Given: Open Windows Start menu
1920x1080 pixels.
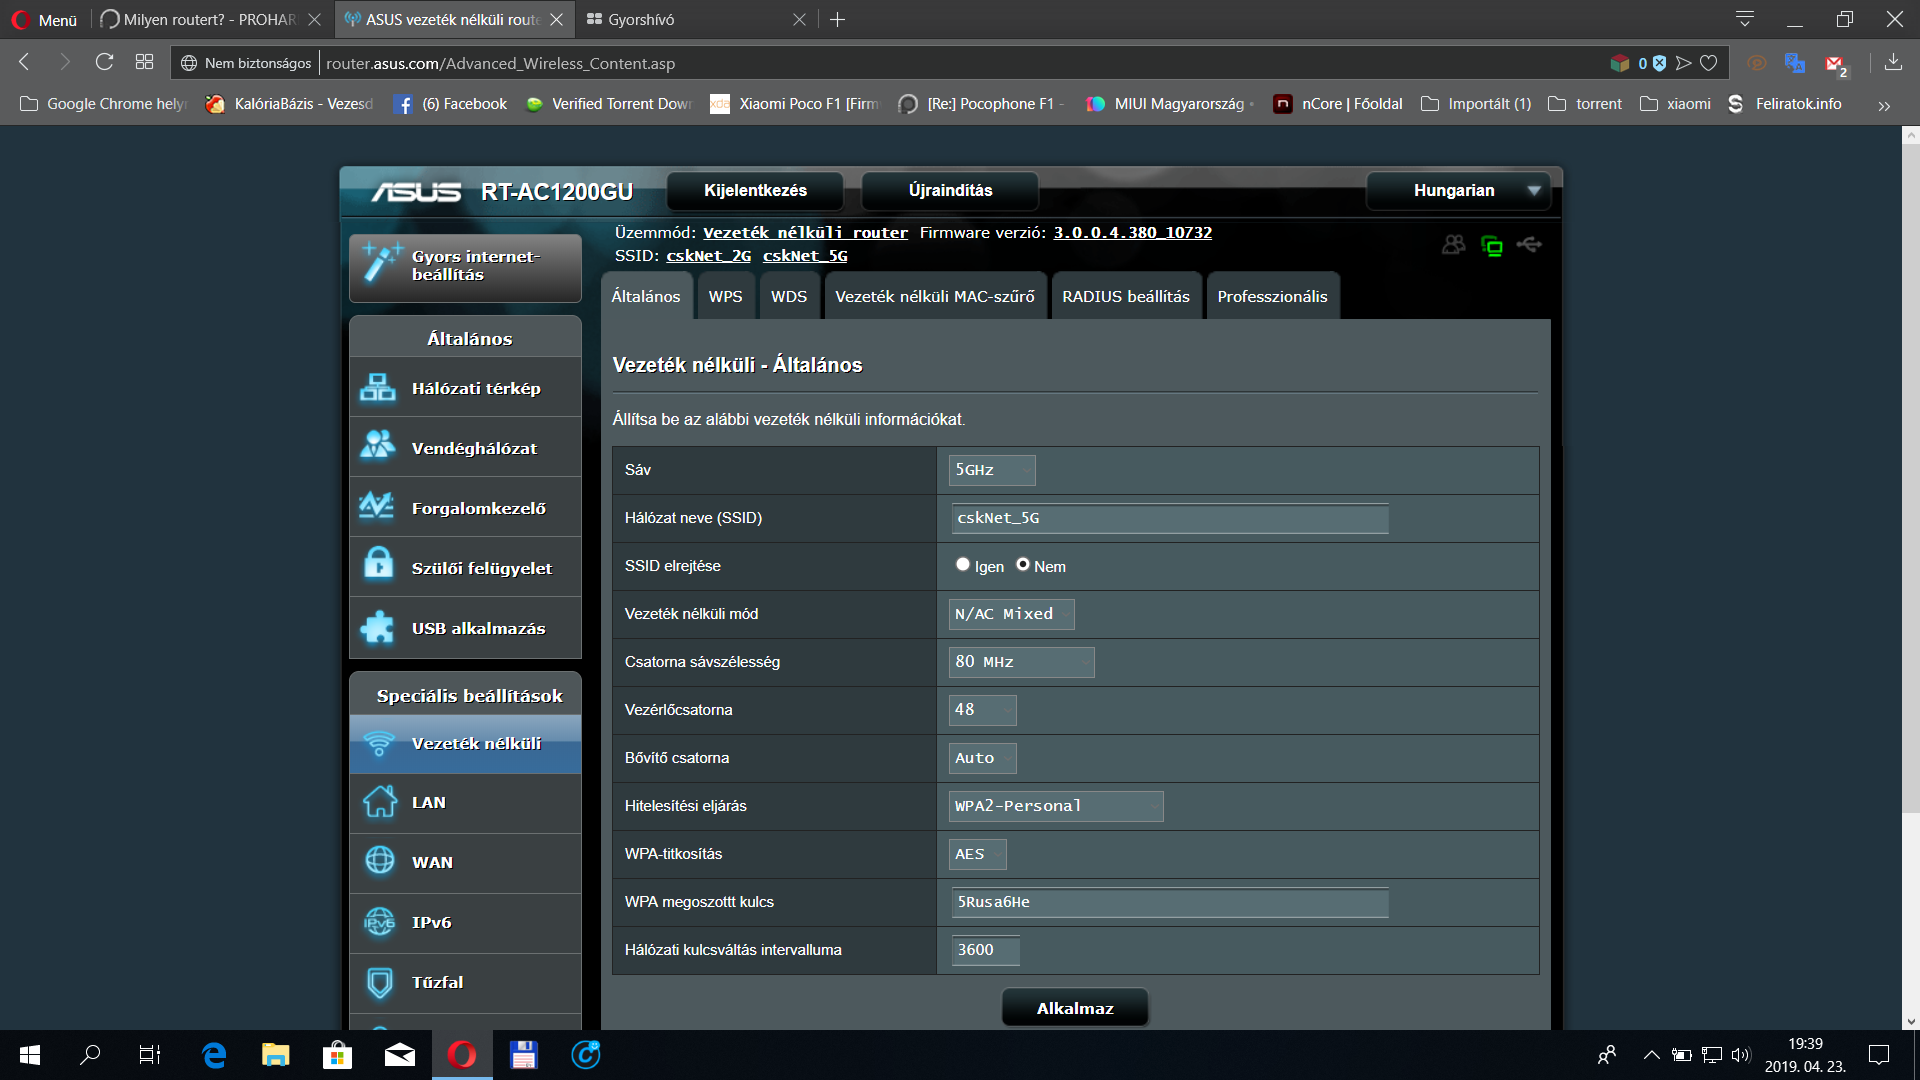Looking at the screenshot, I should (x=30, y=1055).
